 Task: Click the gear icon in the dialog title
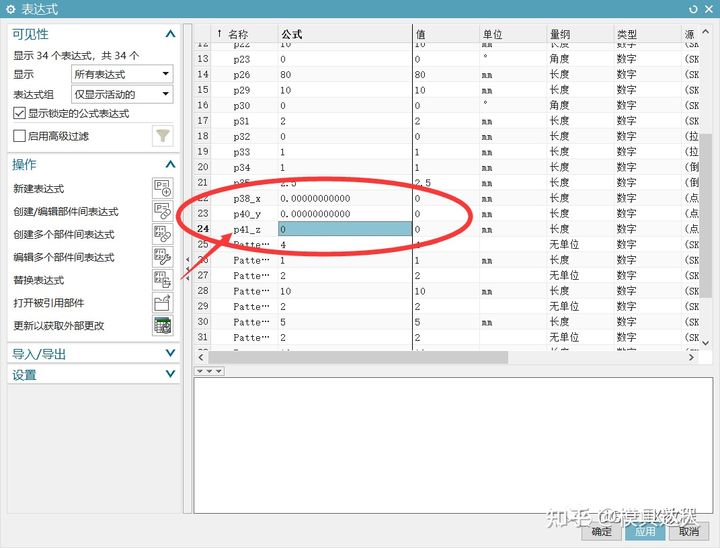pos(11,9)
